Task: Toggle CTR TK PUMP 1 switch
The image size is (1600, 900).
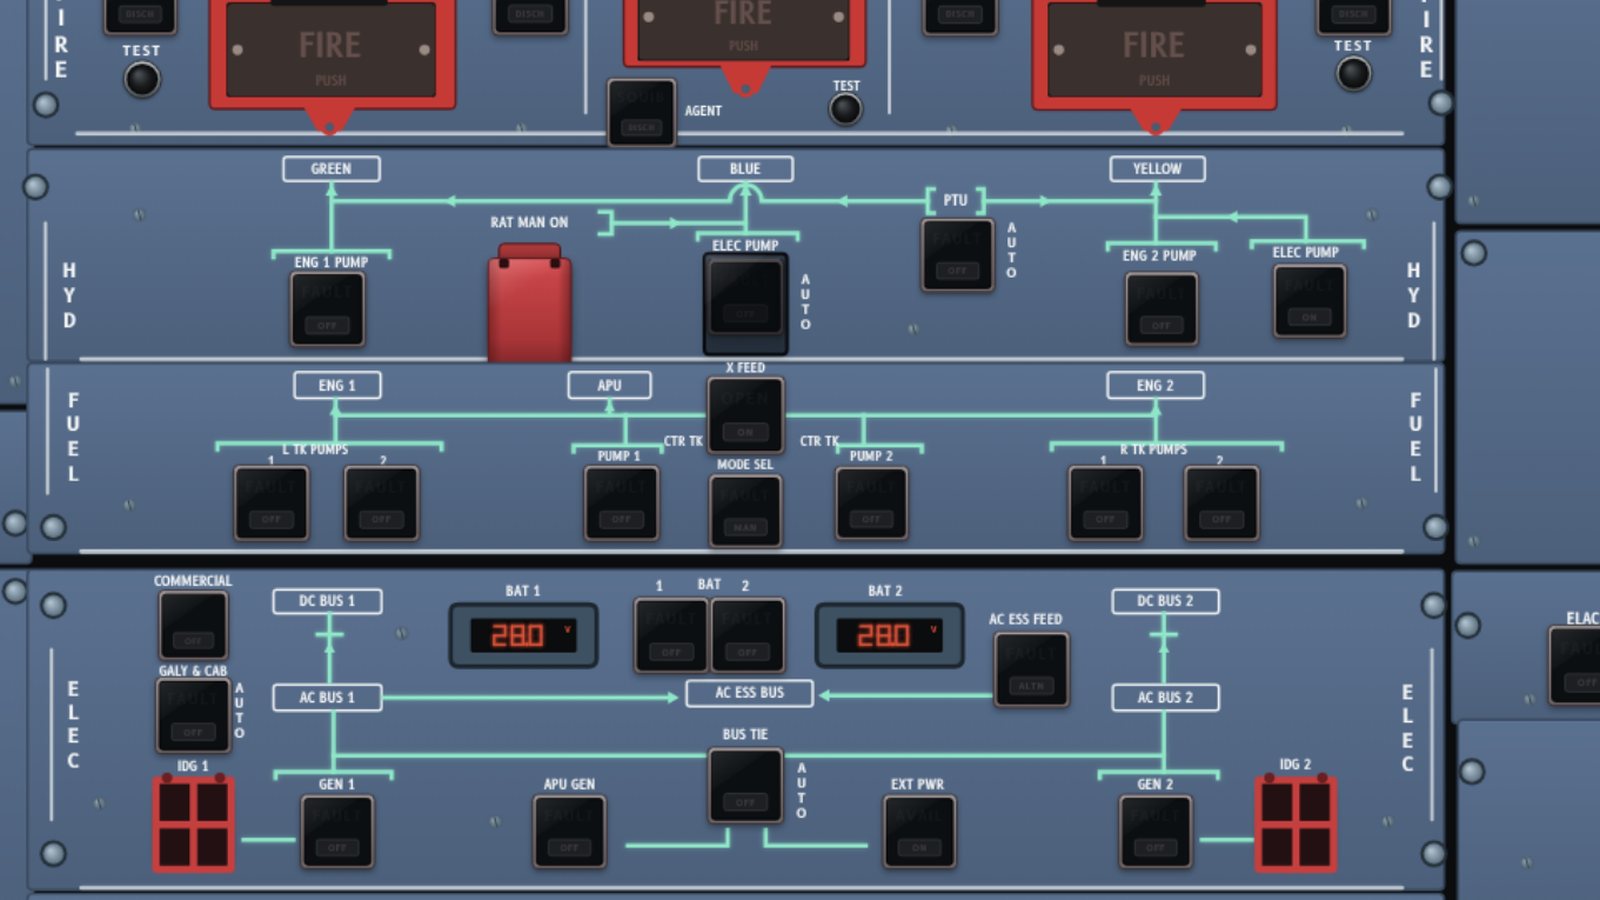Action: point(621,503)
